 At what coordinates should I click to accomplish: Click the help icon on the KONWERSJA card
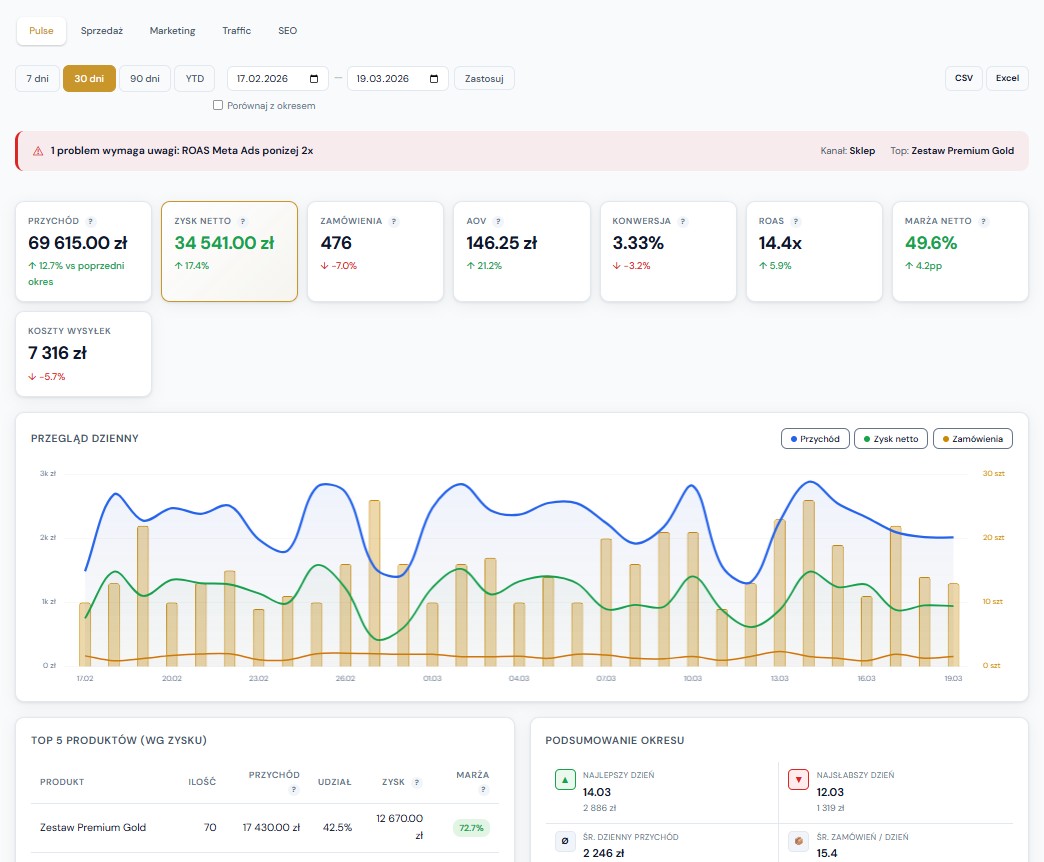[x=682, y=221]
